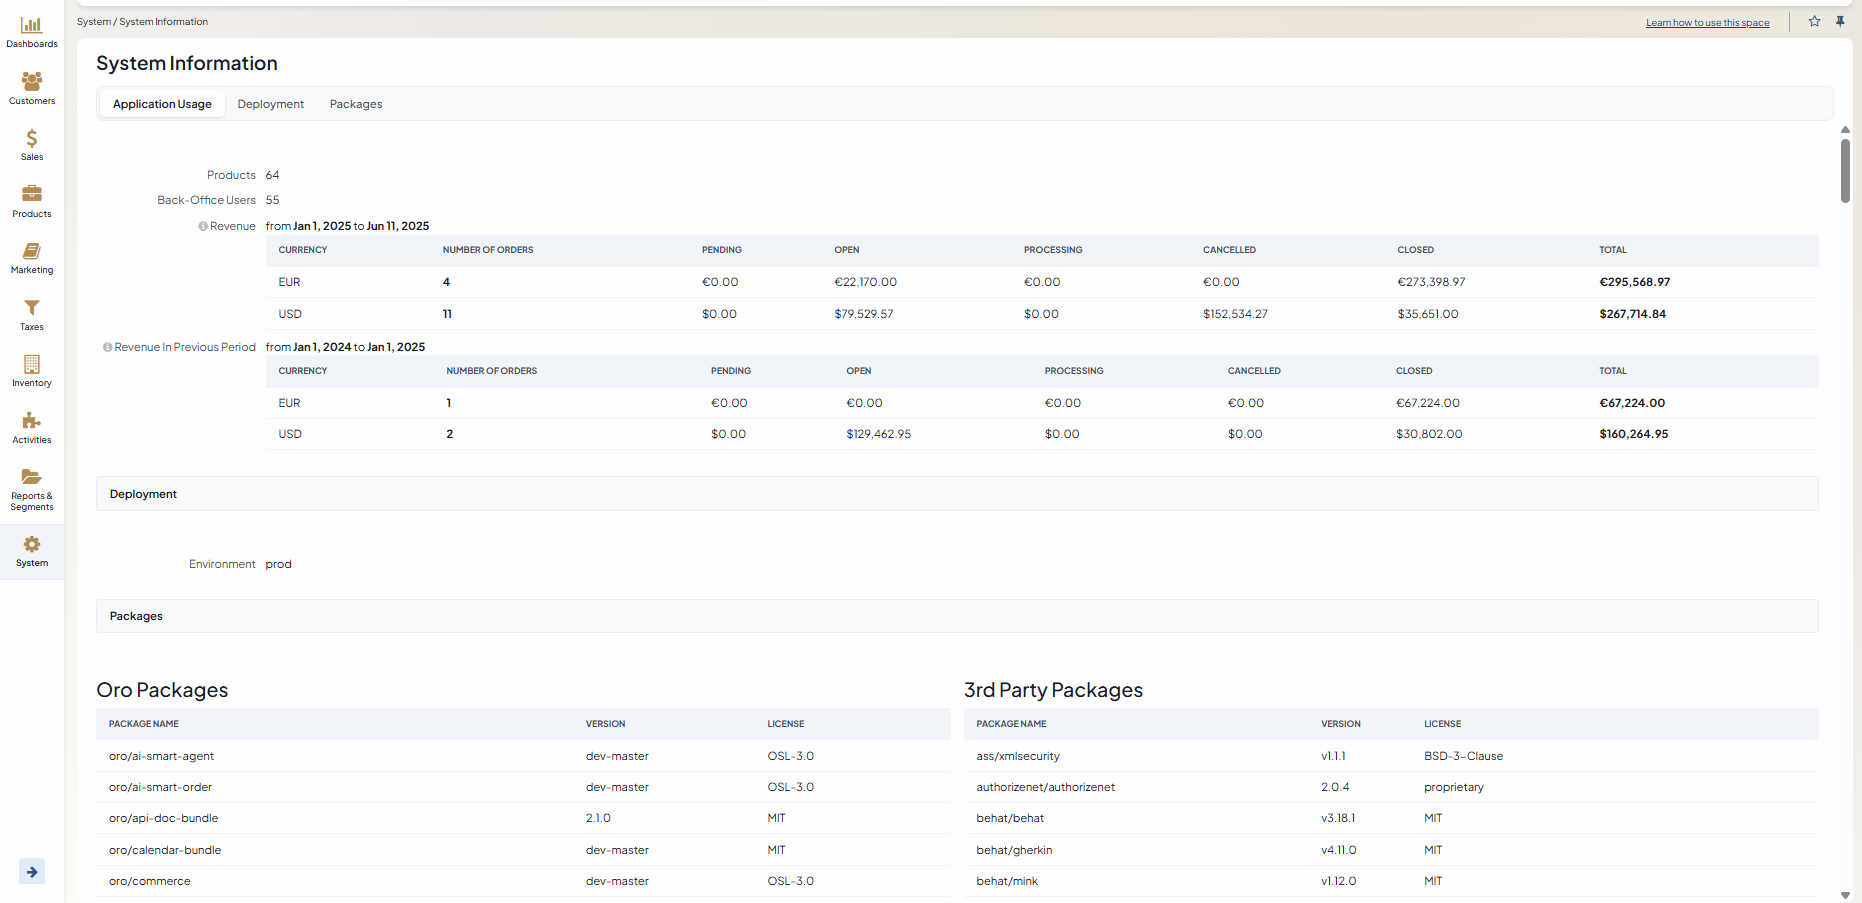Mark page as favorite with star icon
Image resolution: width=1862 pixels, height=903 pixels.
pyautogui.click(x=1814, y=21)
